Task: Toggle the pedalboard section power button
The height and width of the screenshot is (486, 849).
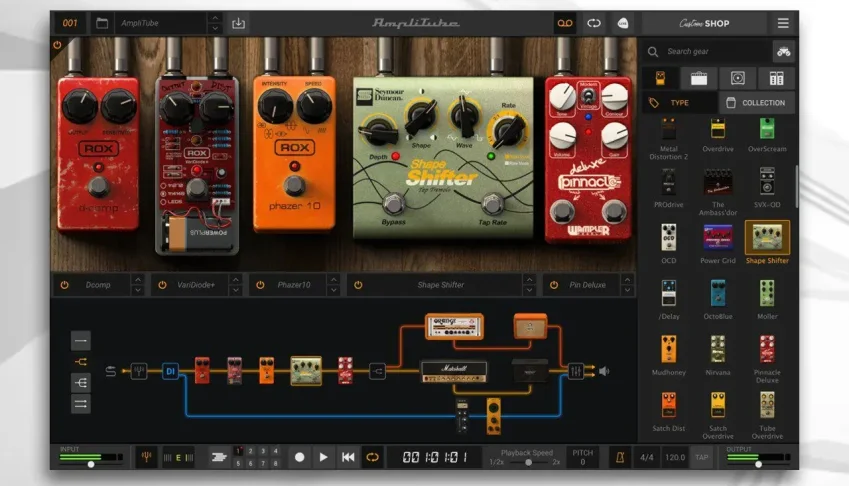Action: (x=57, y=45)
